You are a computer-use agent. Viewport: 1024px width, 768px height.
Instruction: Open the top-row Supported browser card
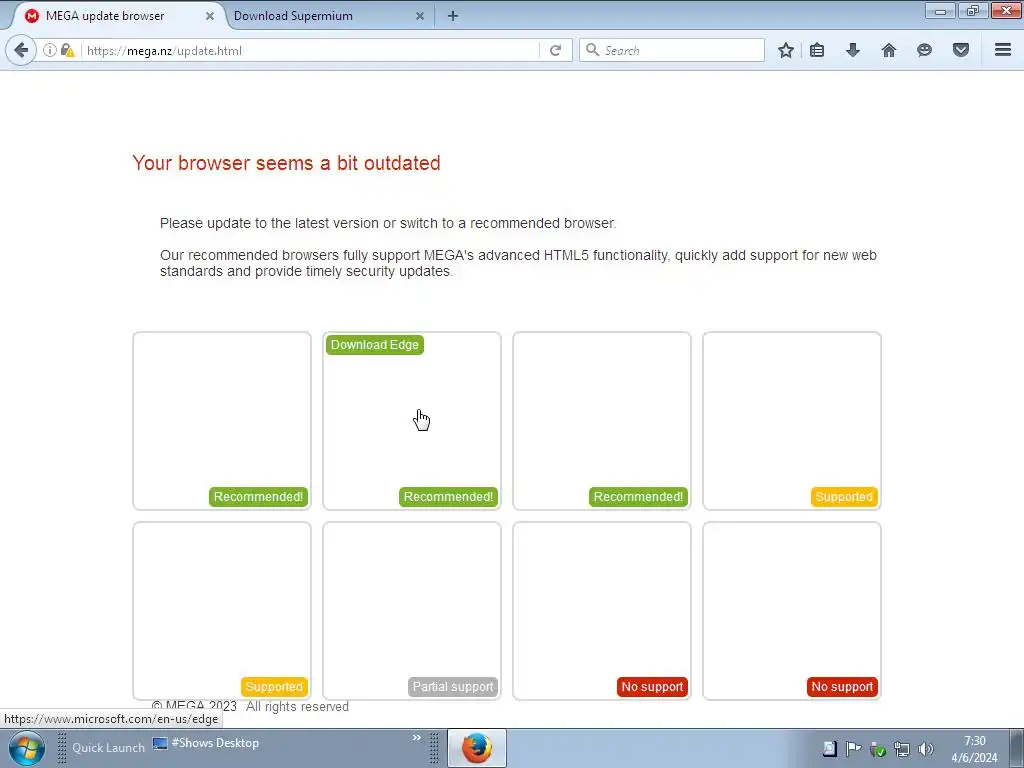click(792, 421)
